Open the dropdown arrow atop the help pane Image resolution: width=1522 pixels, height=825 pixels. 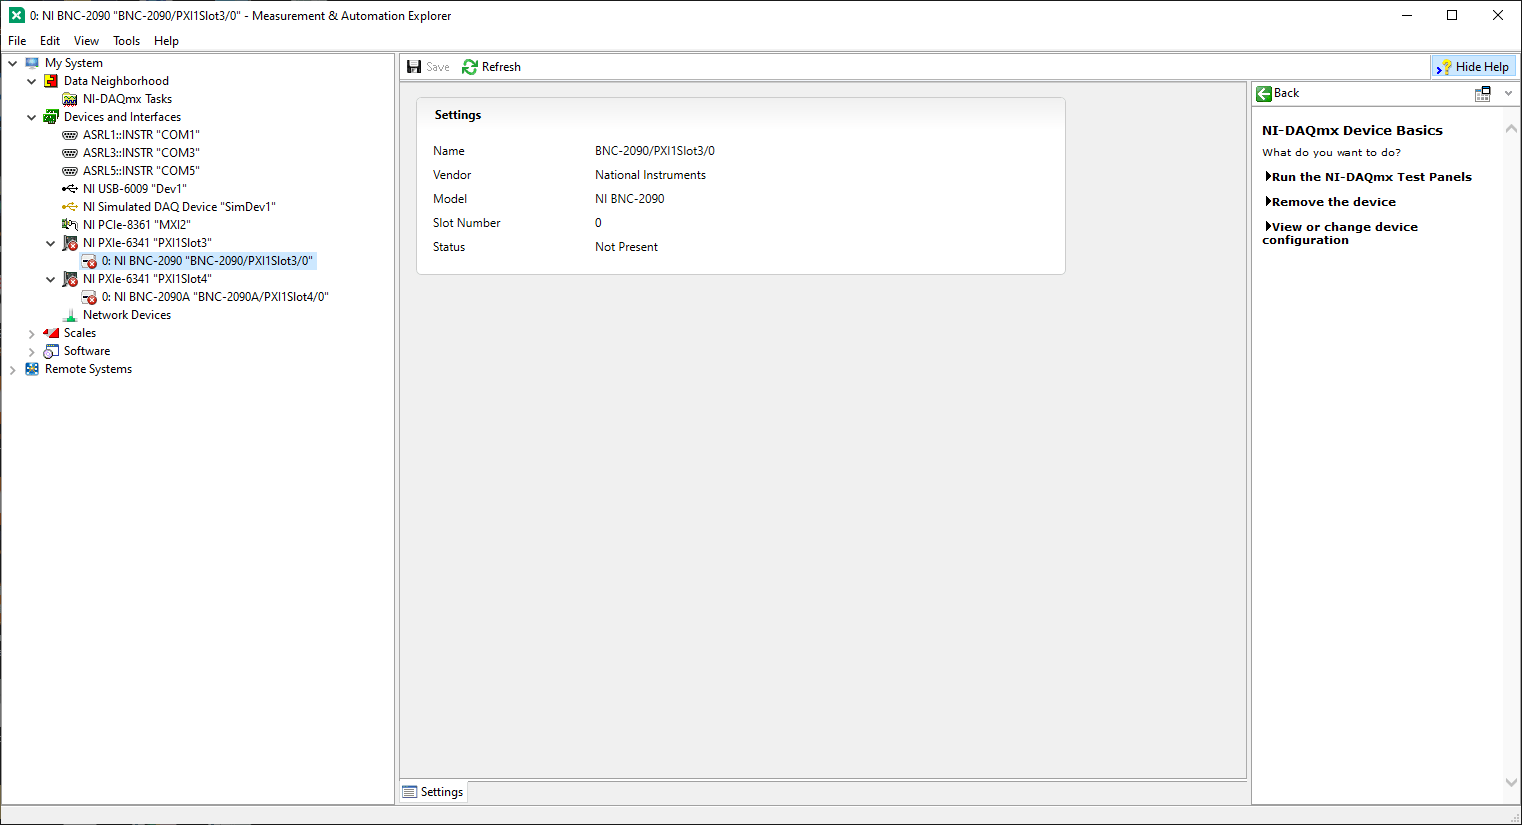pos(1506,93)
